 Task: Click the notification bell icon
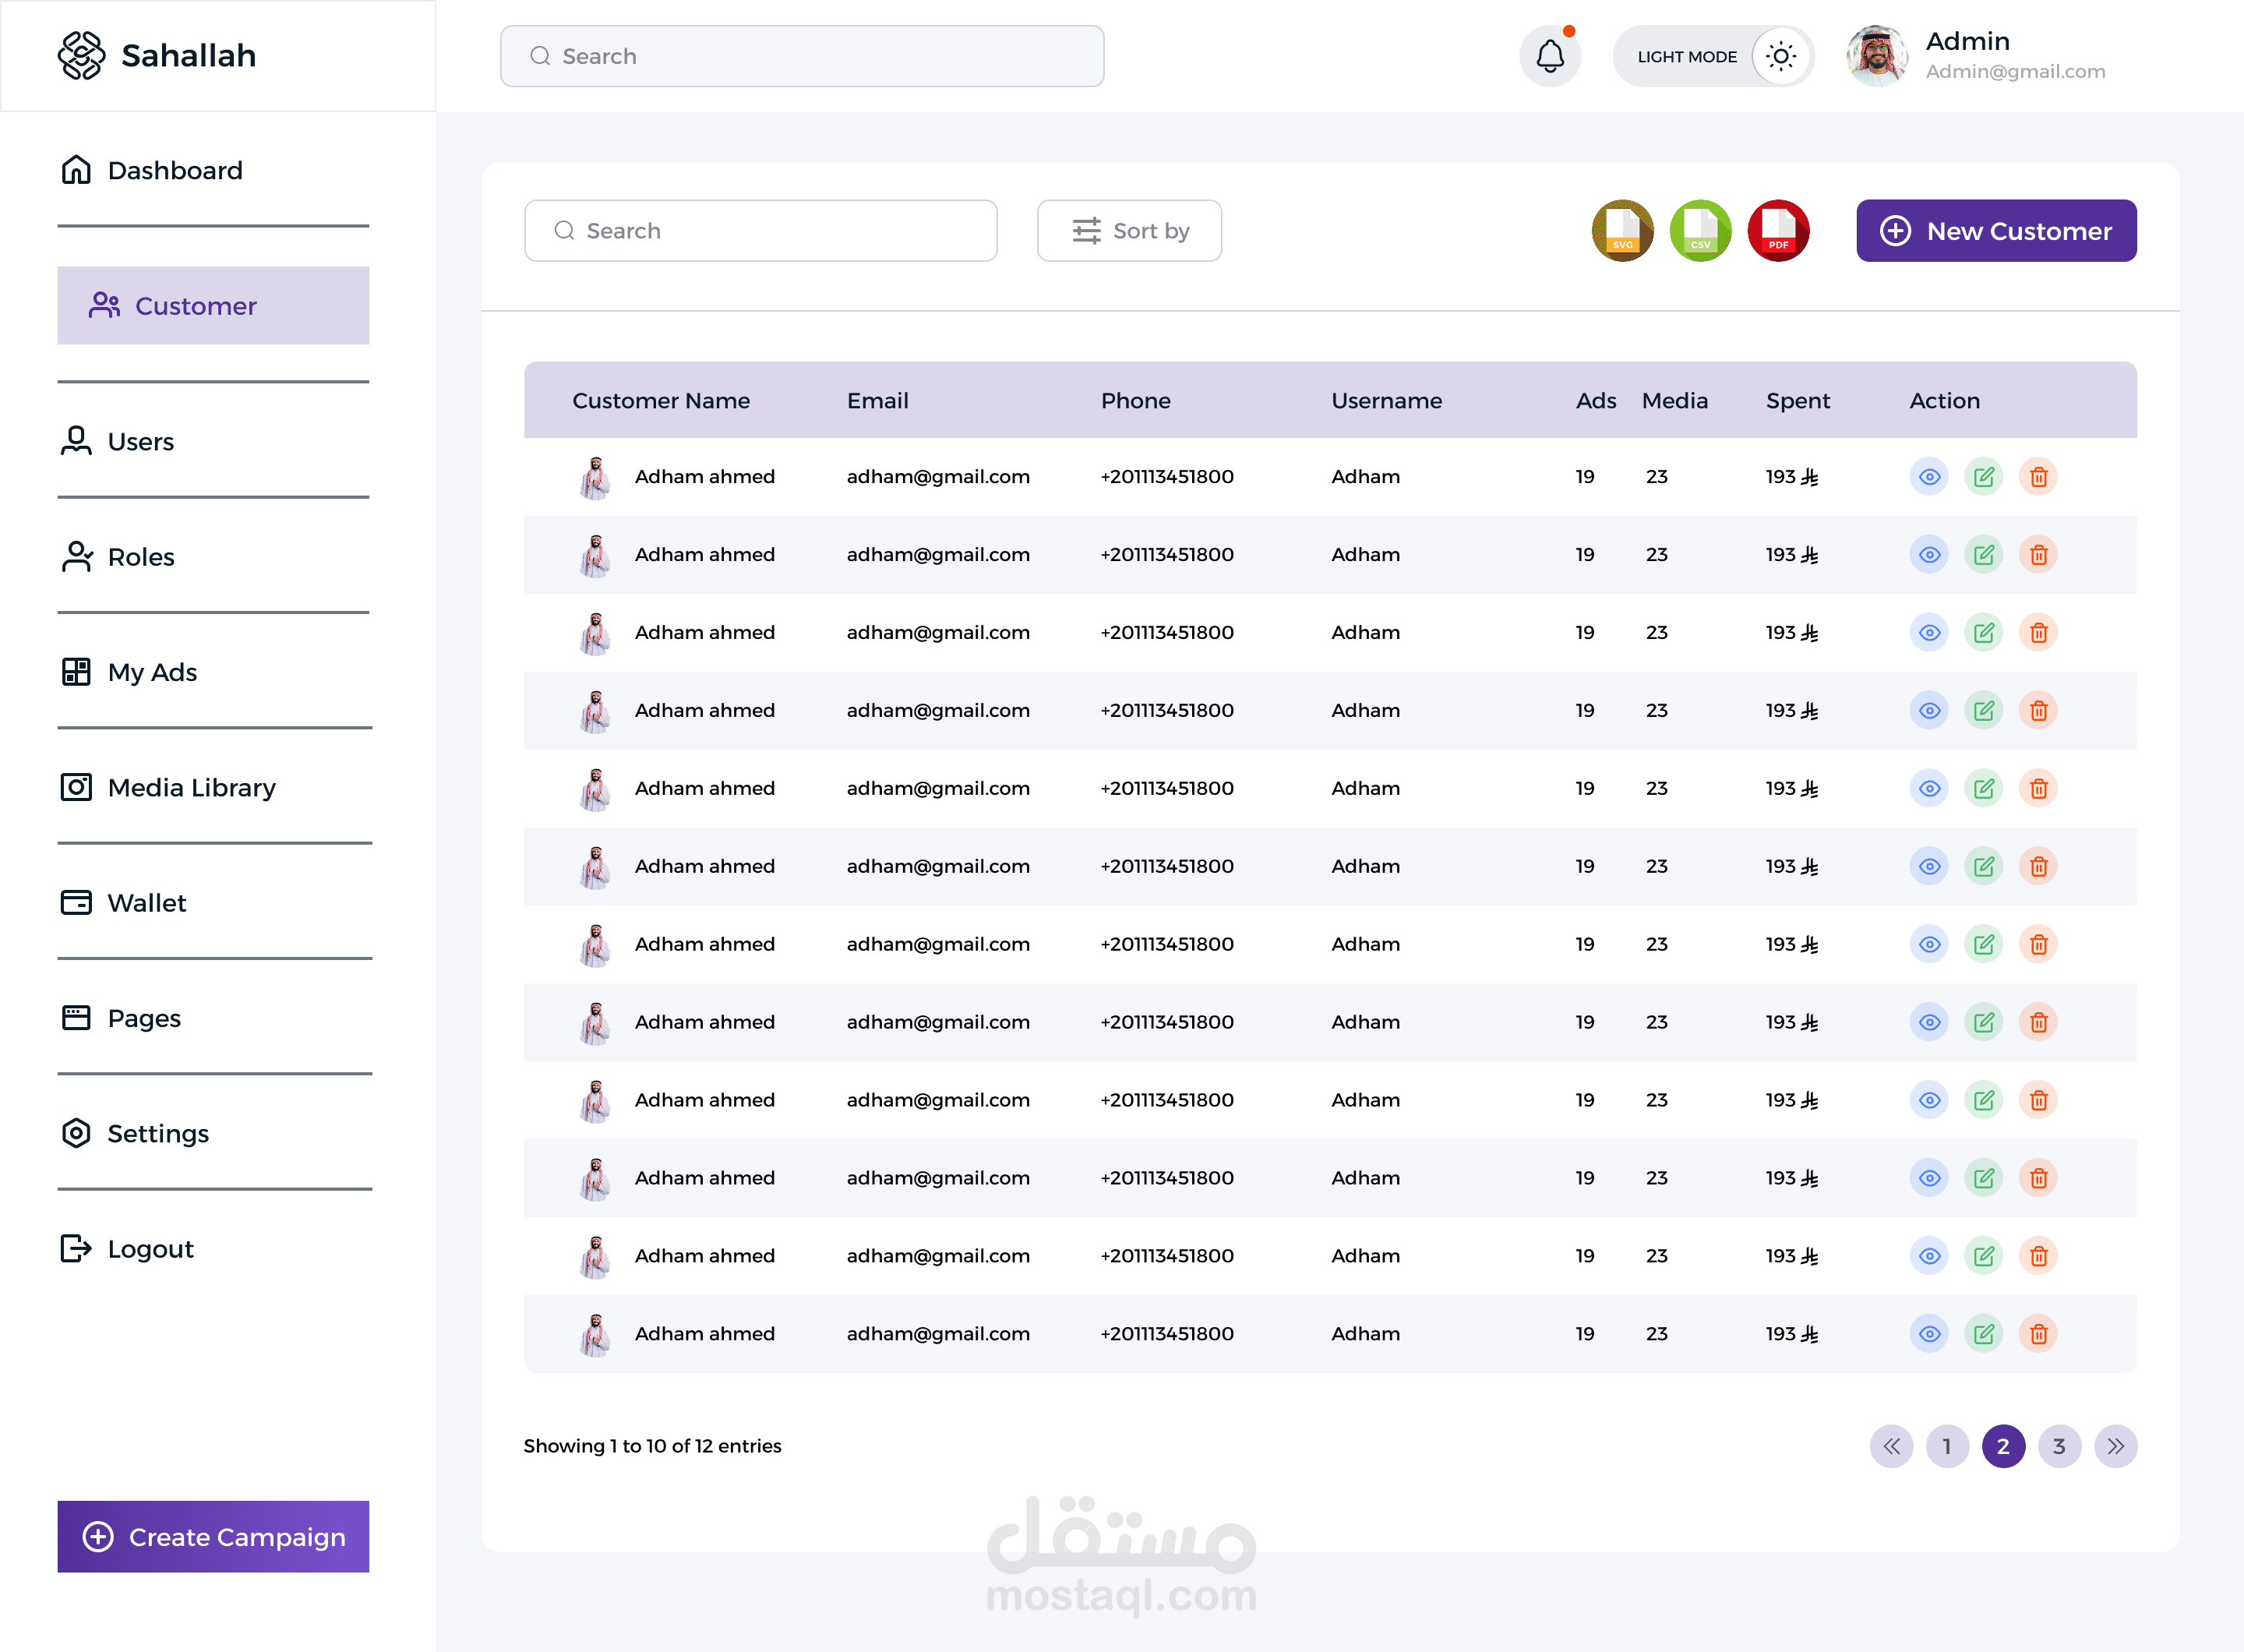1549,56
